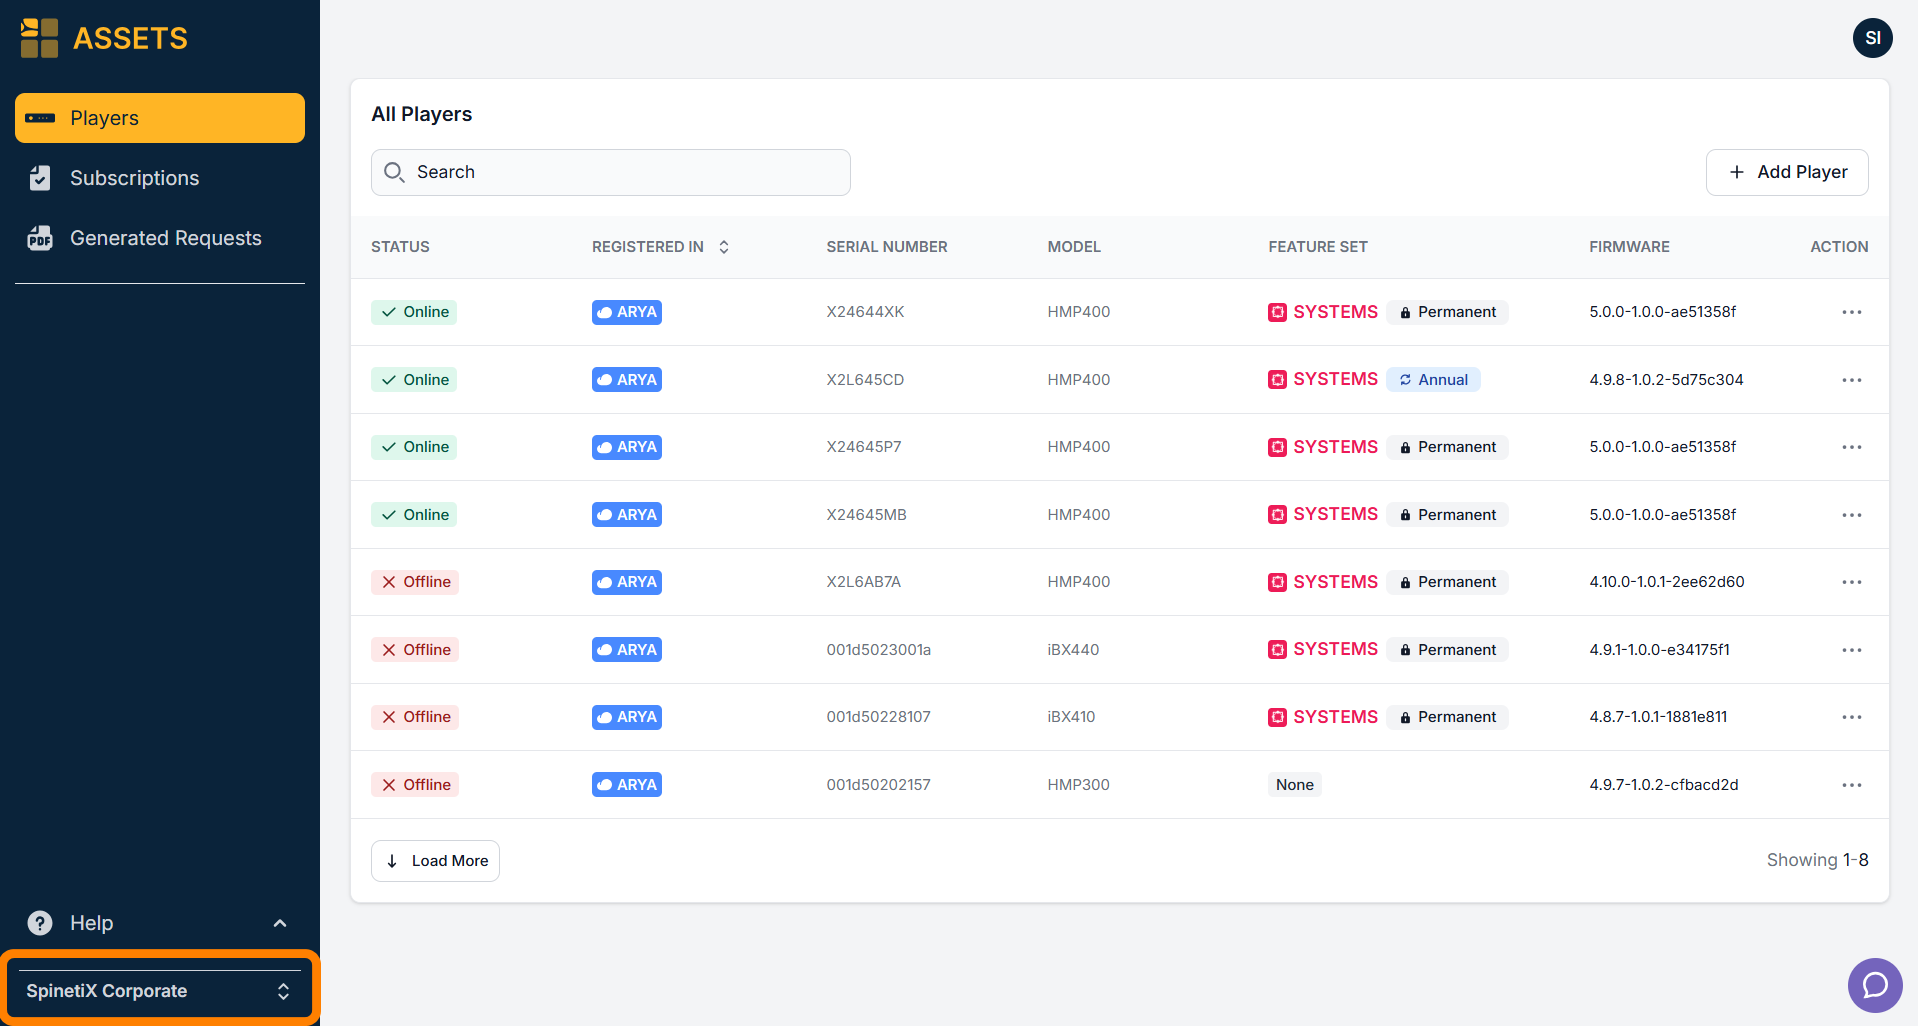Click the Help question mark icon
Screen dimensions: 1918x1026
point(40,923)
